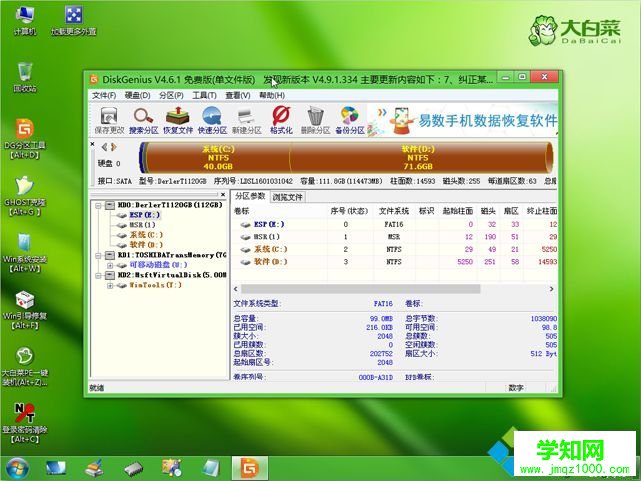The width and height of the screenshot is (641, 481).
Task: Open DG分区工具 desktop shortcut
Action: [25, 139]
